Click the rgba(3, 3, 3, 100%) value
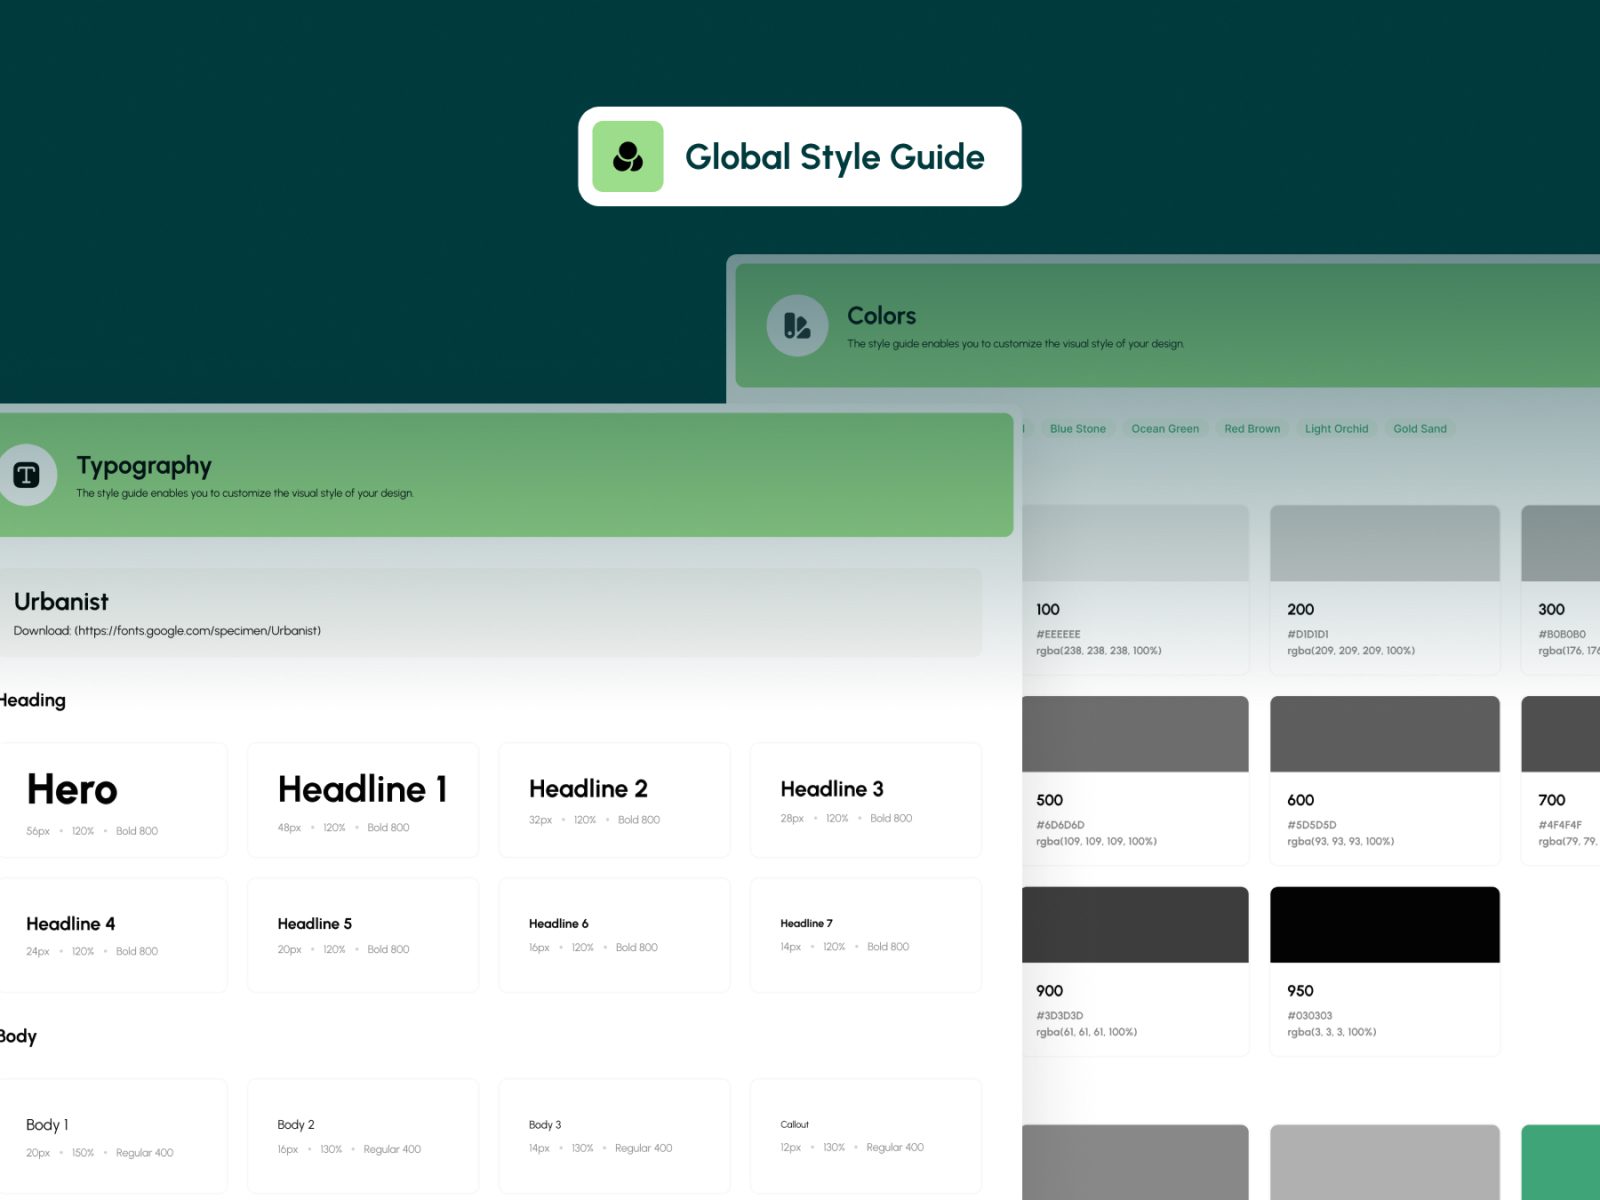Screen dimensions: 1600x1200 pyautogui.click(x=1331, y=1033)
